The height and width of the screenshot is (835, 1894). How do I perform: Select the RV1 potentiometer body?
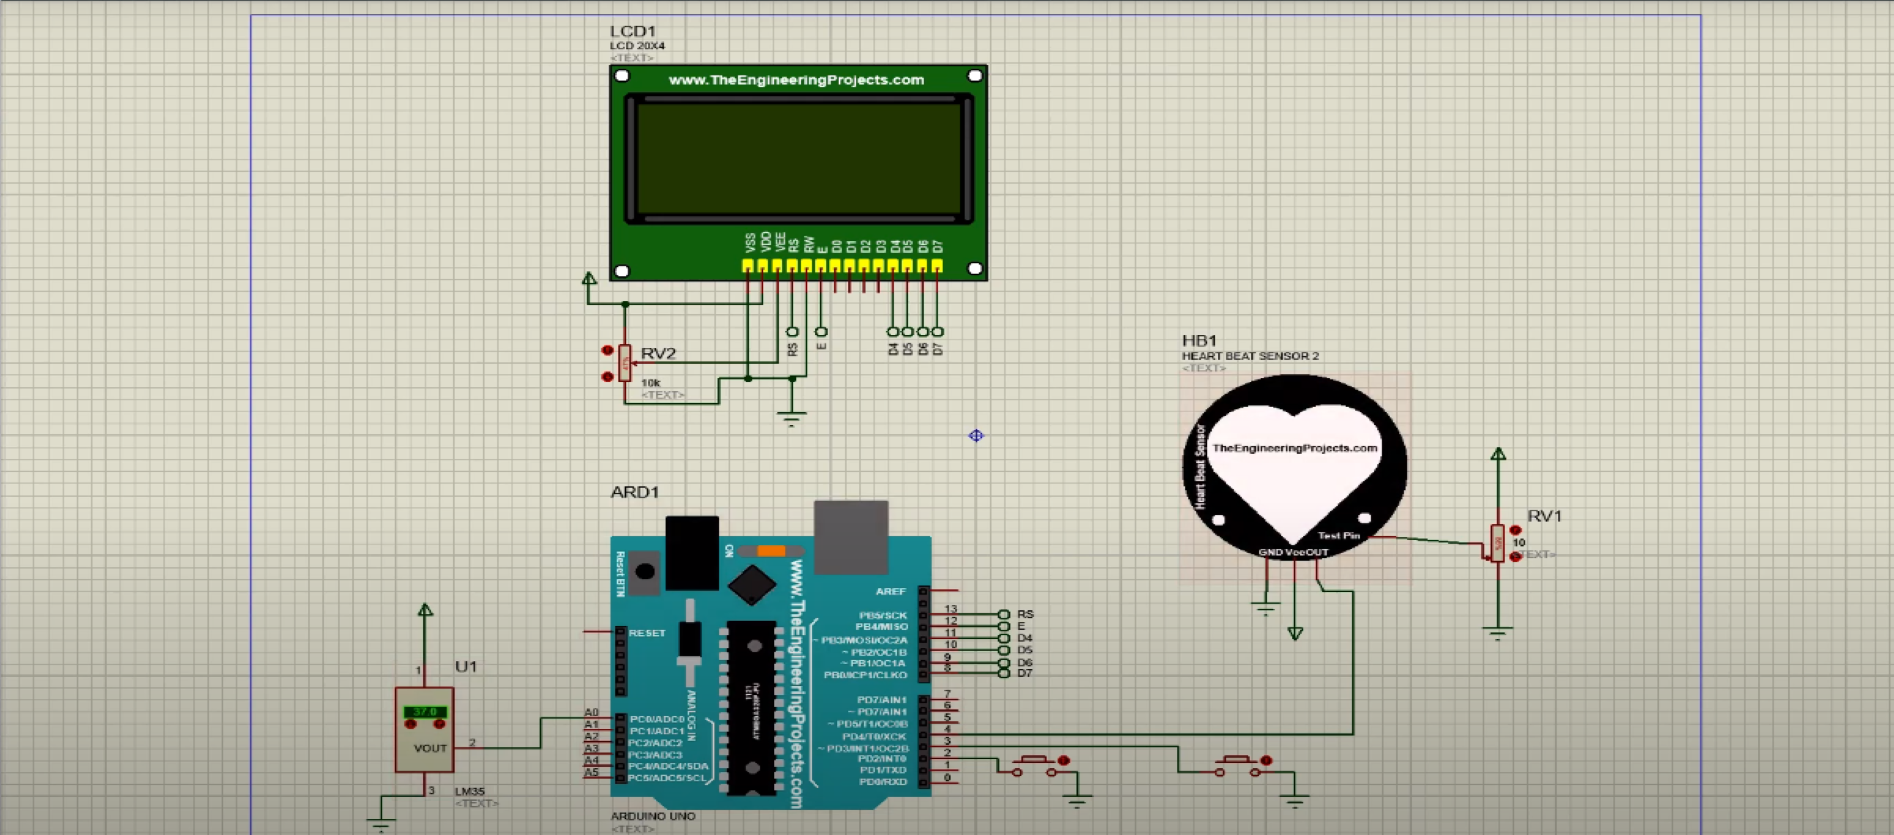pos(1497,543)
